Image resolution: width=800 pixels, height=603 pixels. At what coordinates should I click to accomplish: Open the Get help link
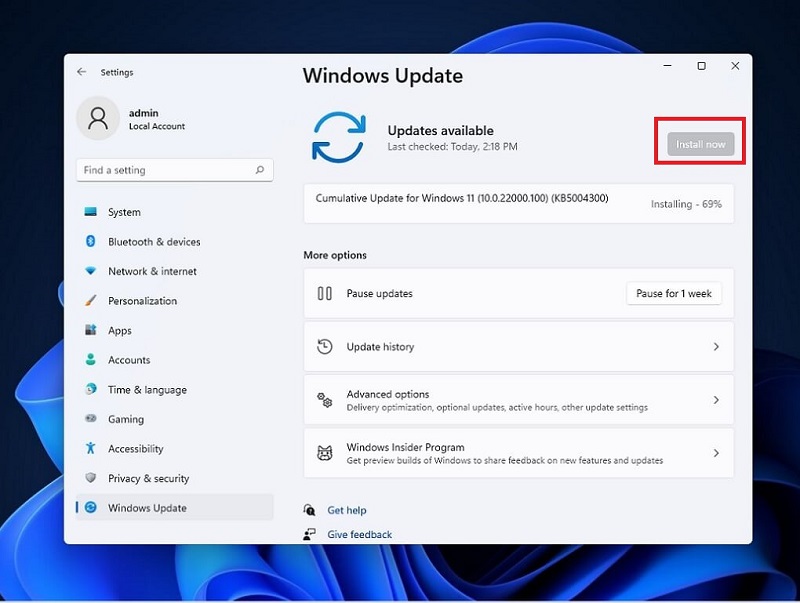347,510
